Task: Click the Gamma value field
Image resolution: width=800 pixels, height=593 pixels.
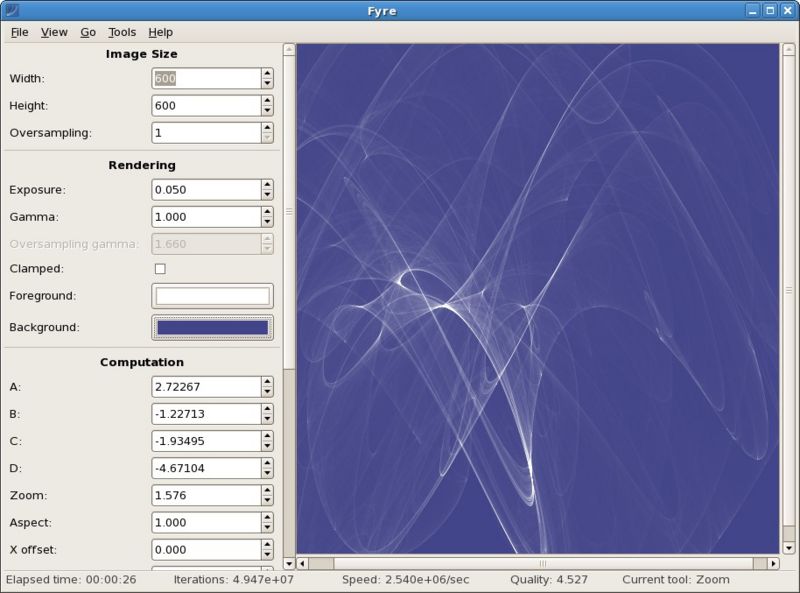Action: (206, 217)
